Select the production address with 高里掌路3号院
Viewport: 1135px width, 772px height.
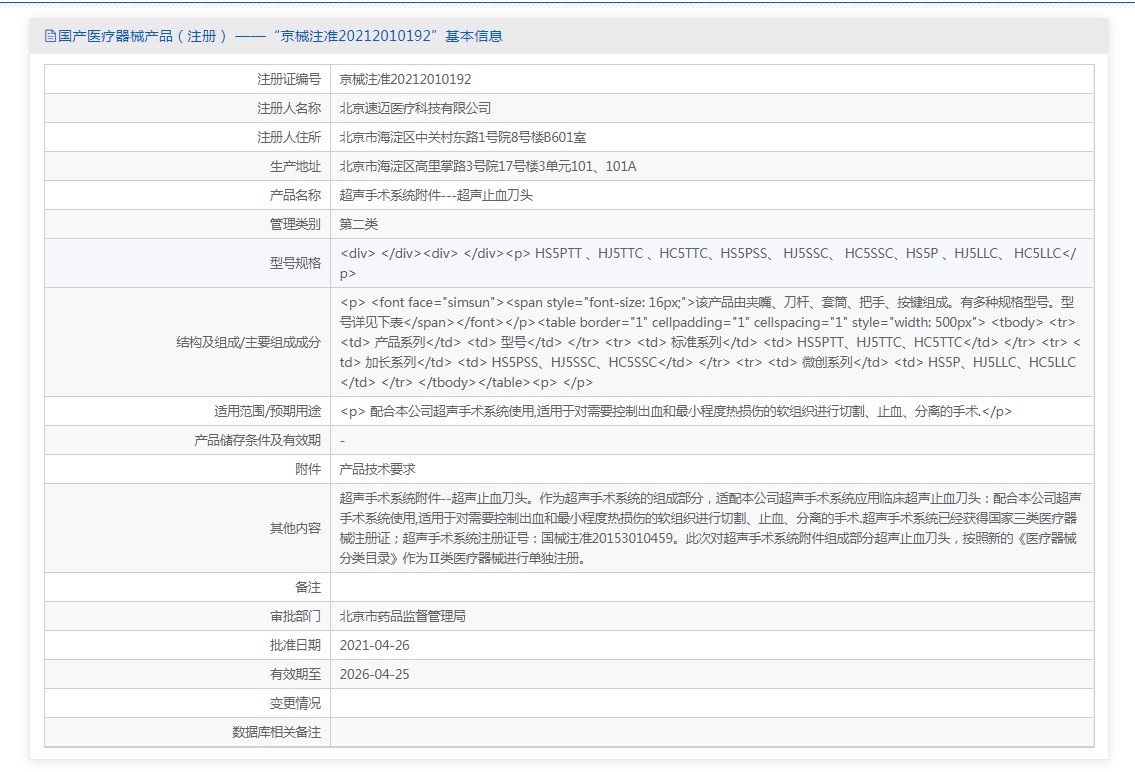coord(488,166)
